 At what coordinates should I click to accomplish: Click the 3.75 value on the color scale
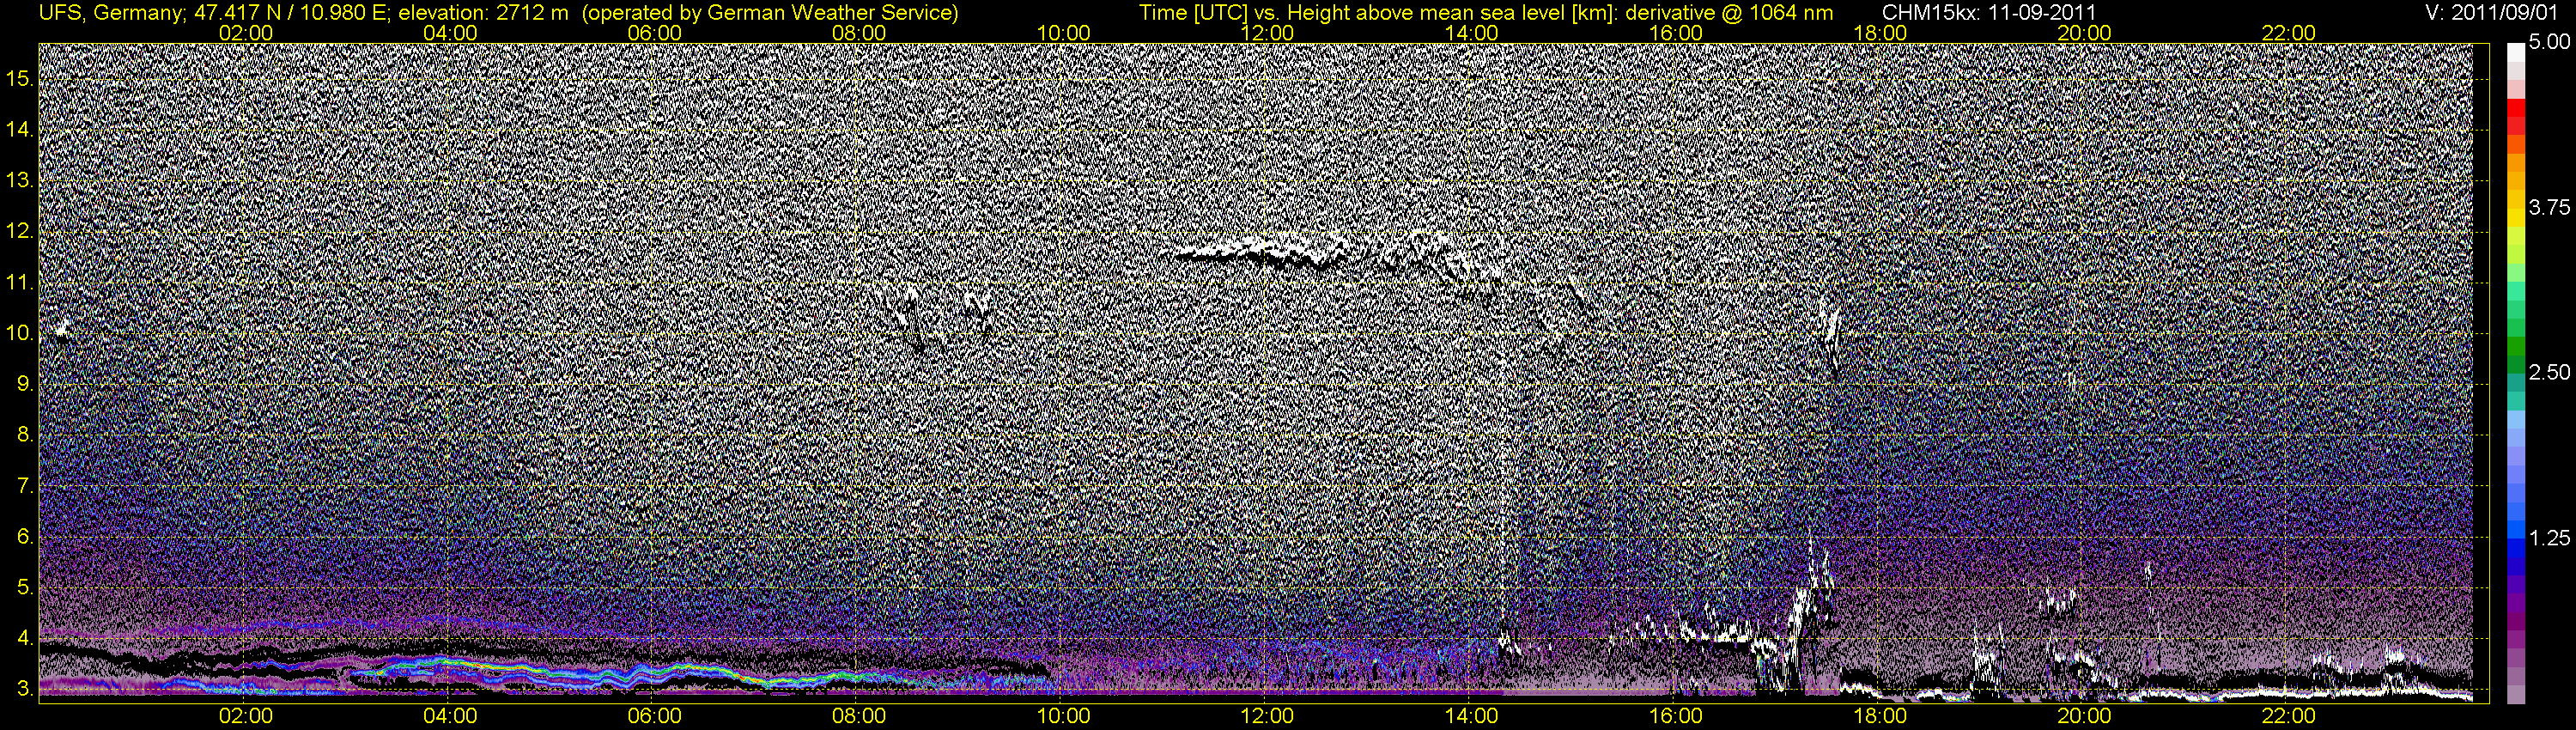(x=2549, y=208)
